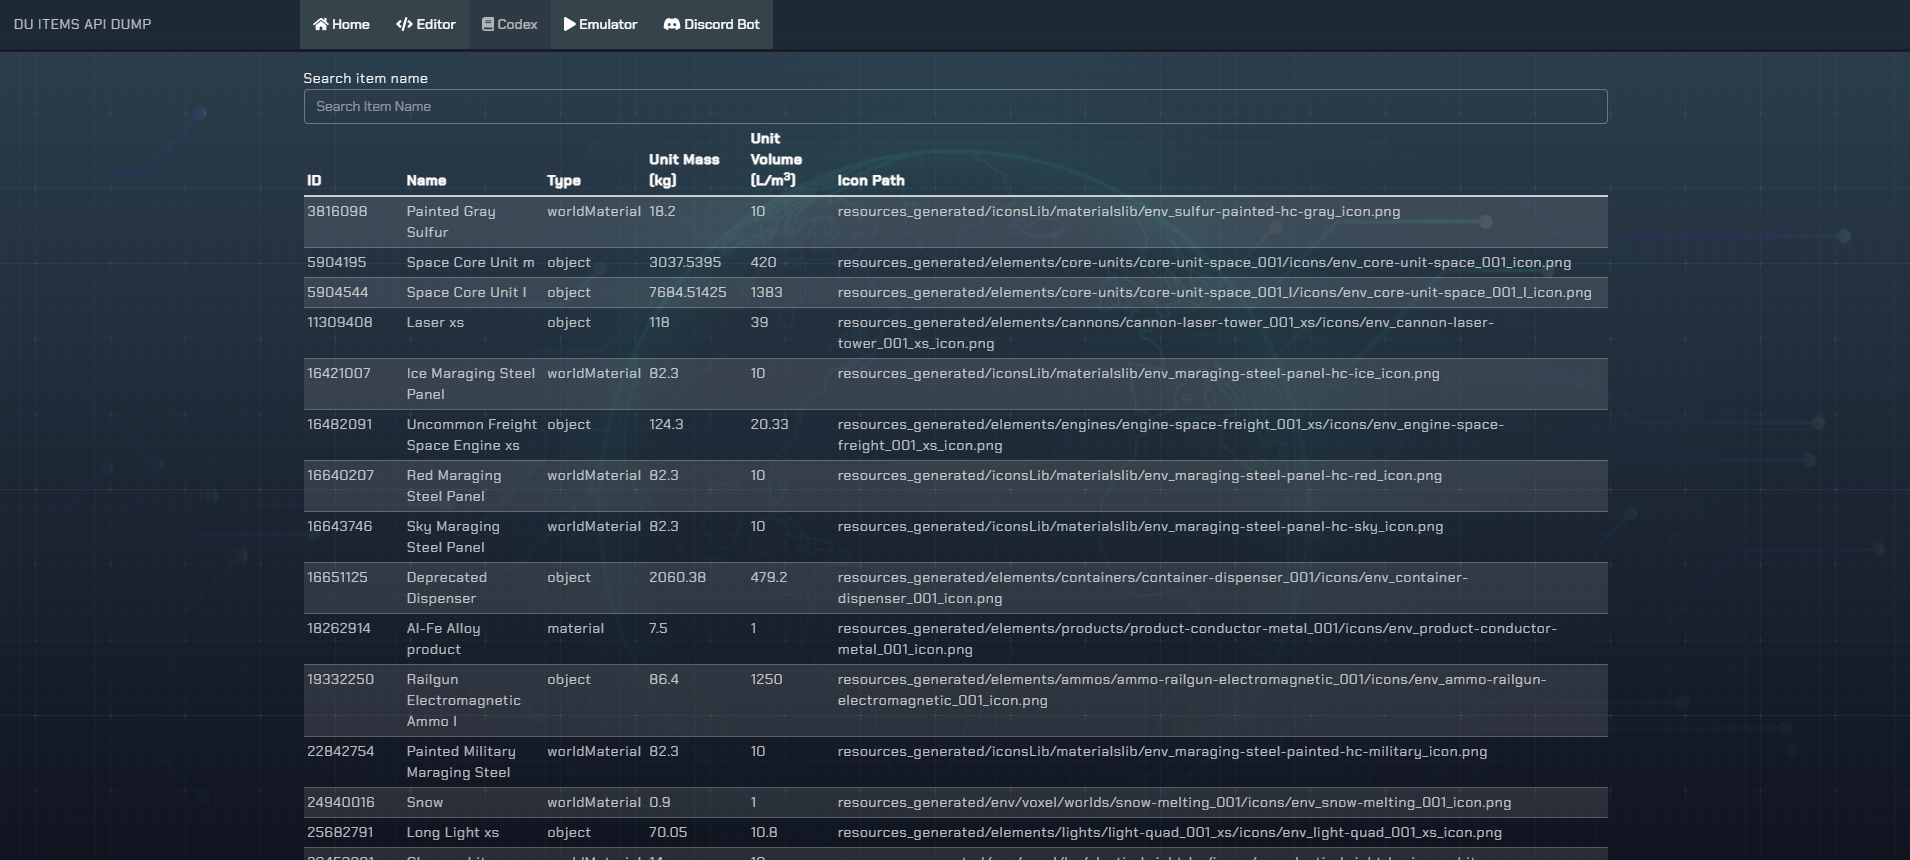Click mass value 0.9

pos(660,802)
